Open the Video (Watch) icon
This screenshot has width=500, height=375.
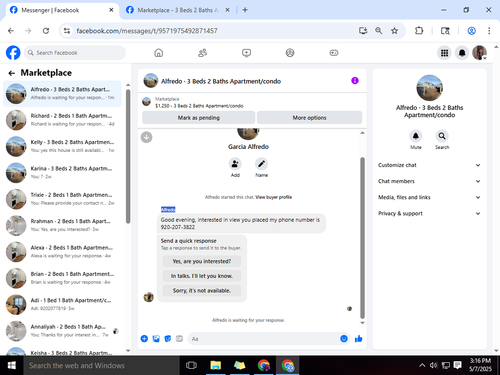click(x=246, y=53)
